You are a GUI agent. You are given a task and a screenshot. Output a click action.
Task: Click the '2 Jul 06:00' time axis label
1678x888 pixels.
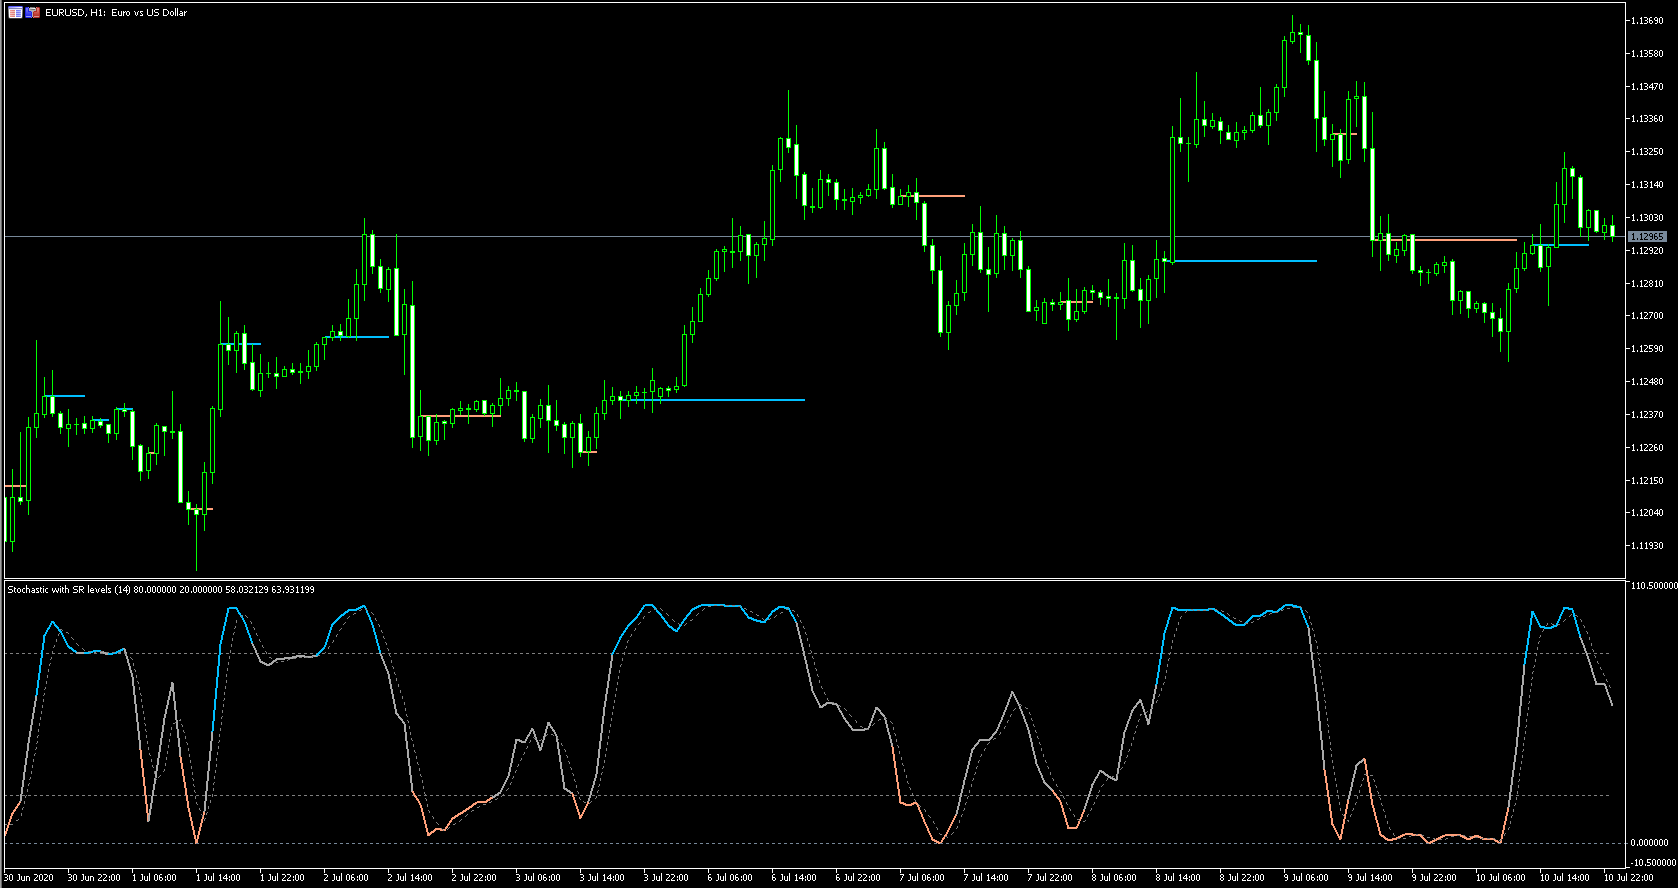click(346, 878)
